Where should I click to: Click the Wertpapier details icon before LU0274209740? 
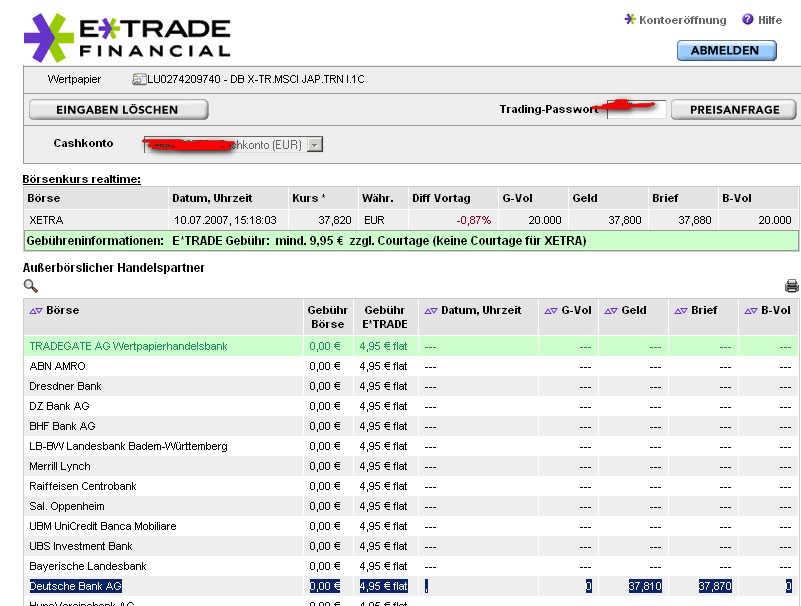tap(138, 79)
